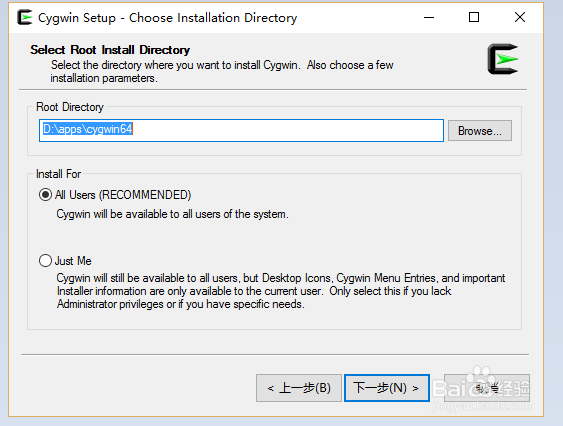Viewport: 563px width, 426px height.
Task: Click the installation parameters instruction text
Action: (x=222, y=71)
